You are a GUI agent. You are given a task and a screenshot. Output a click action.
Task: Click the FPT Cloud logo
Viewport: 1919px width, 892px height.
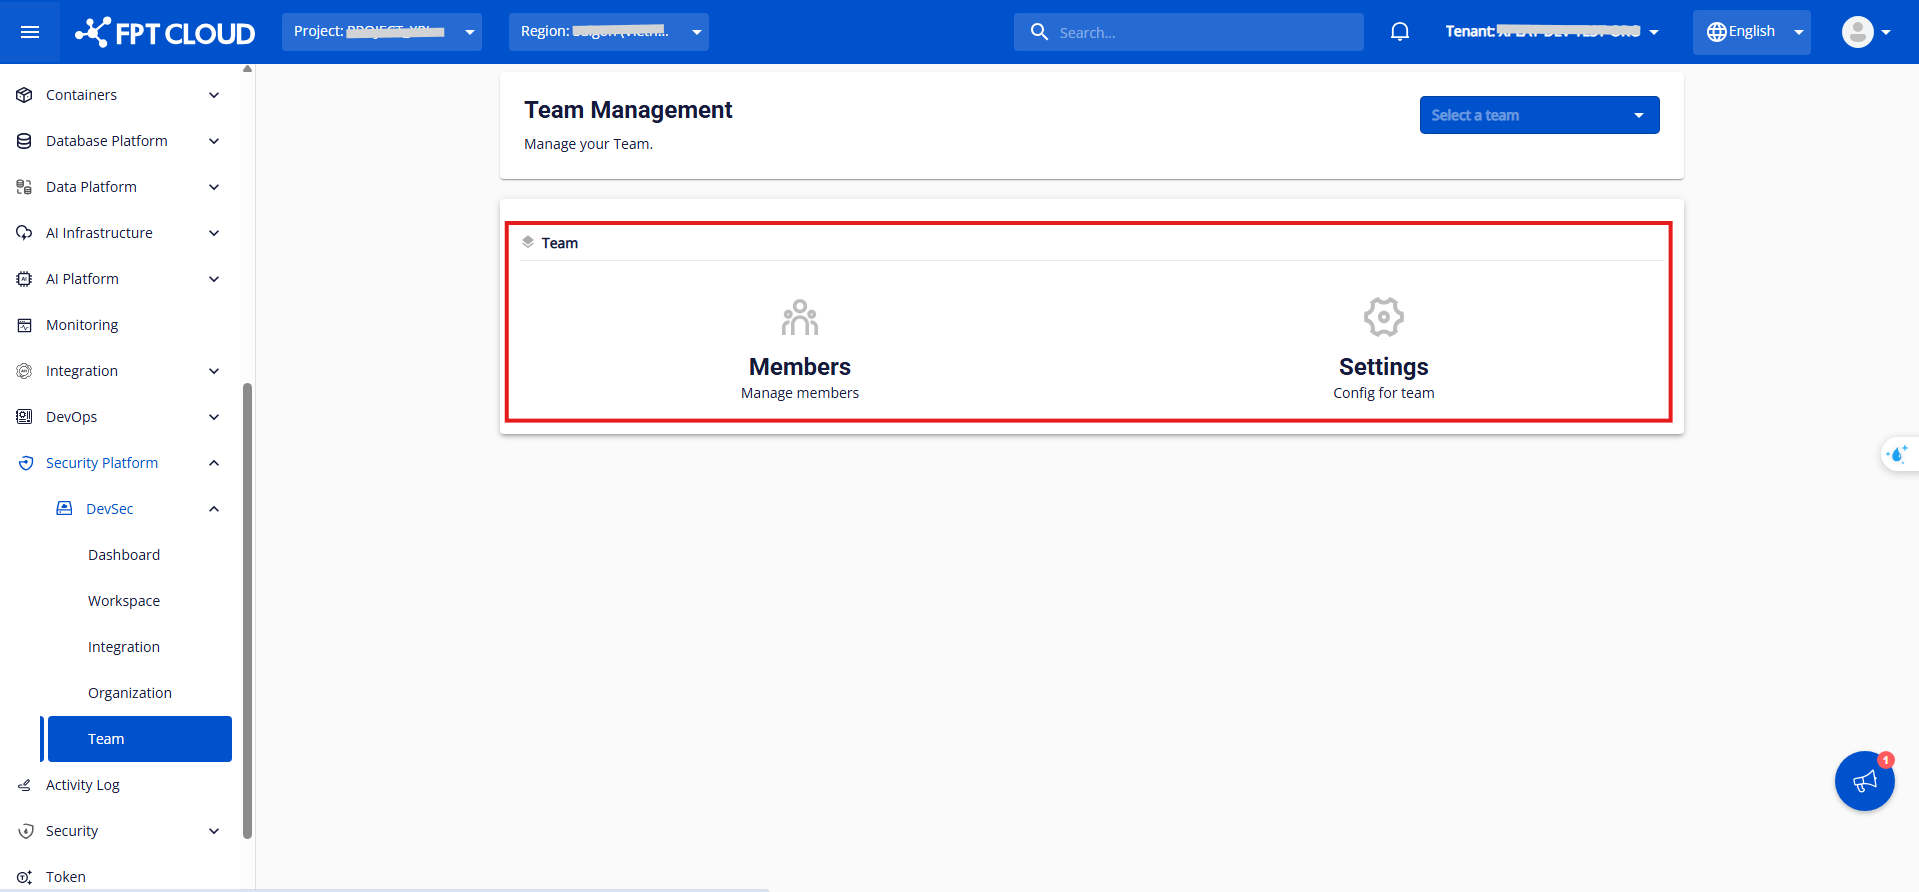click(165, 32)
